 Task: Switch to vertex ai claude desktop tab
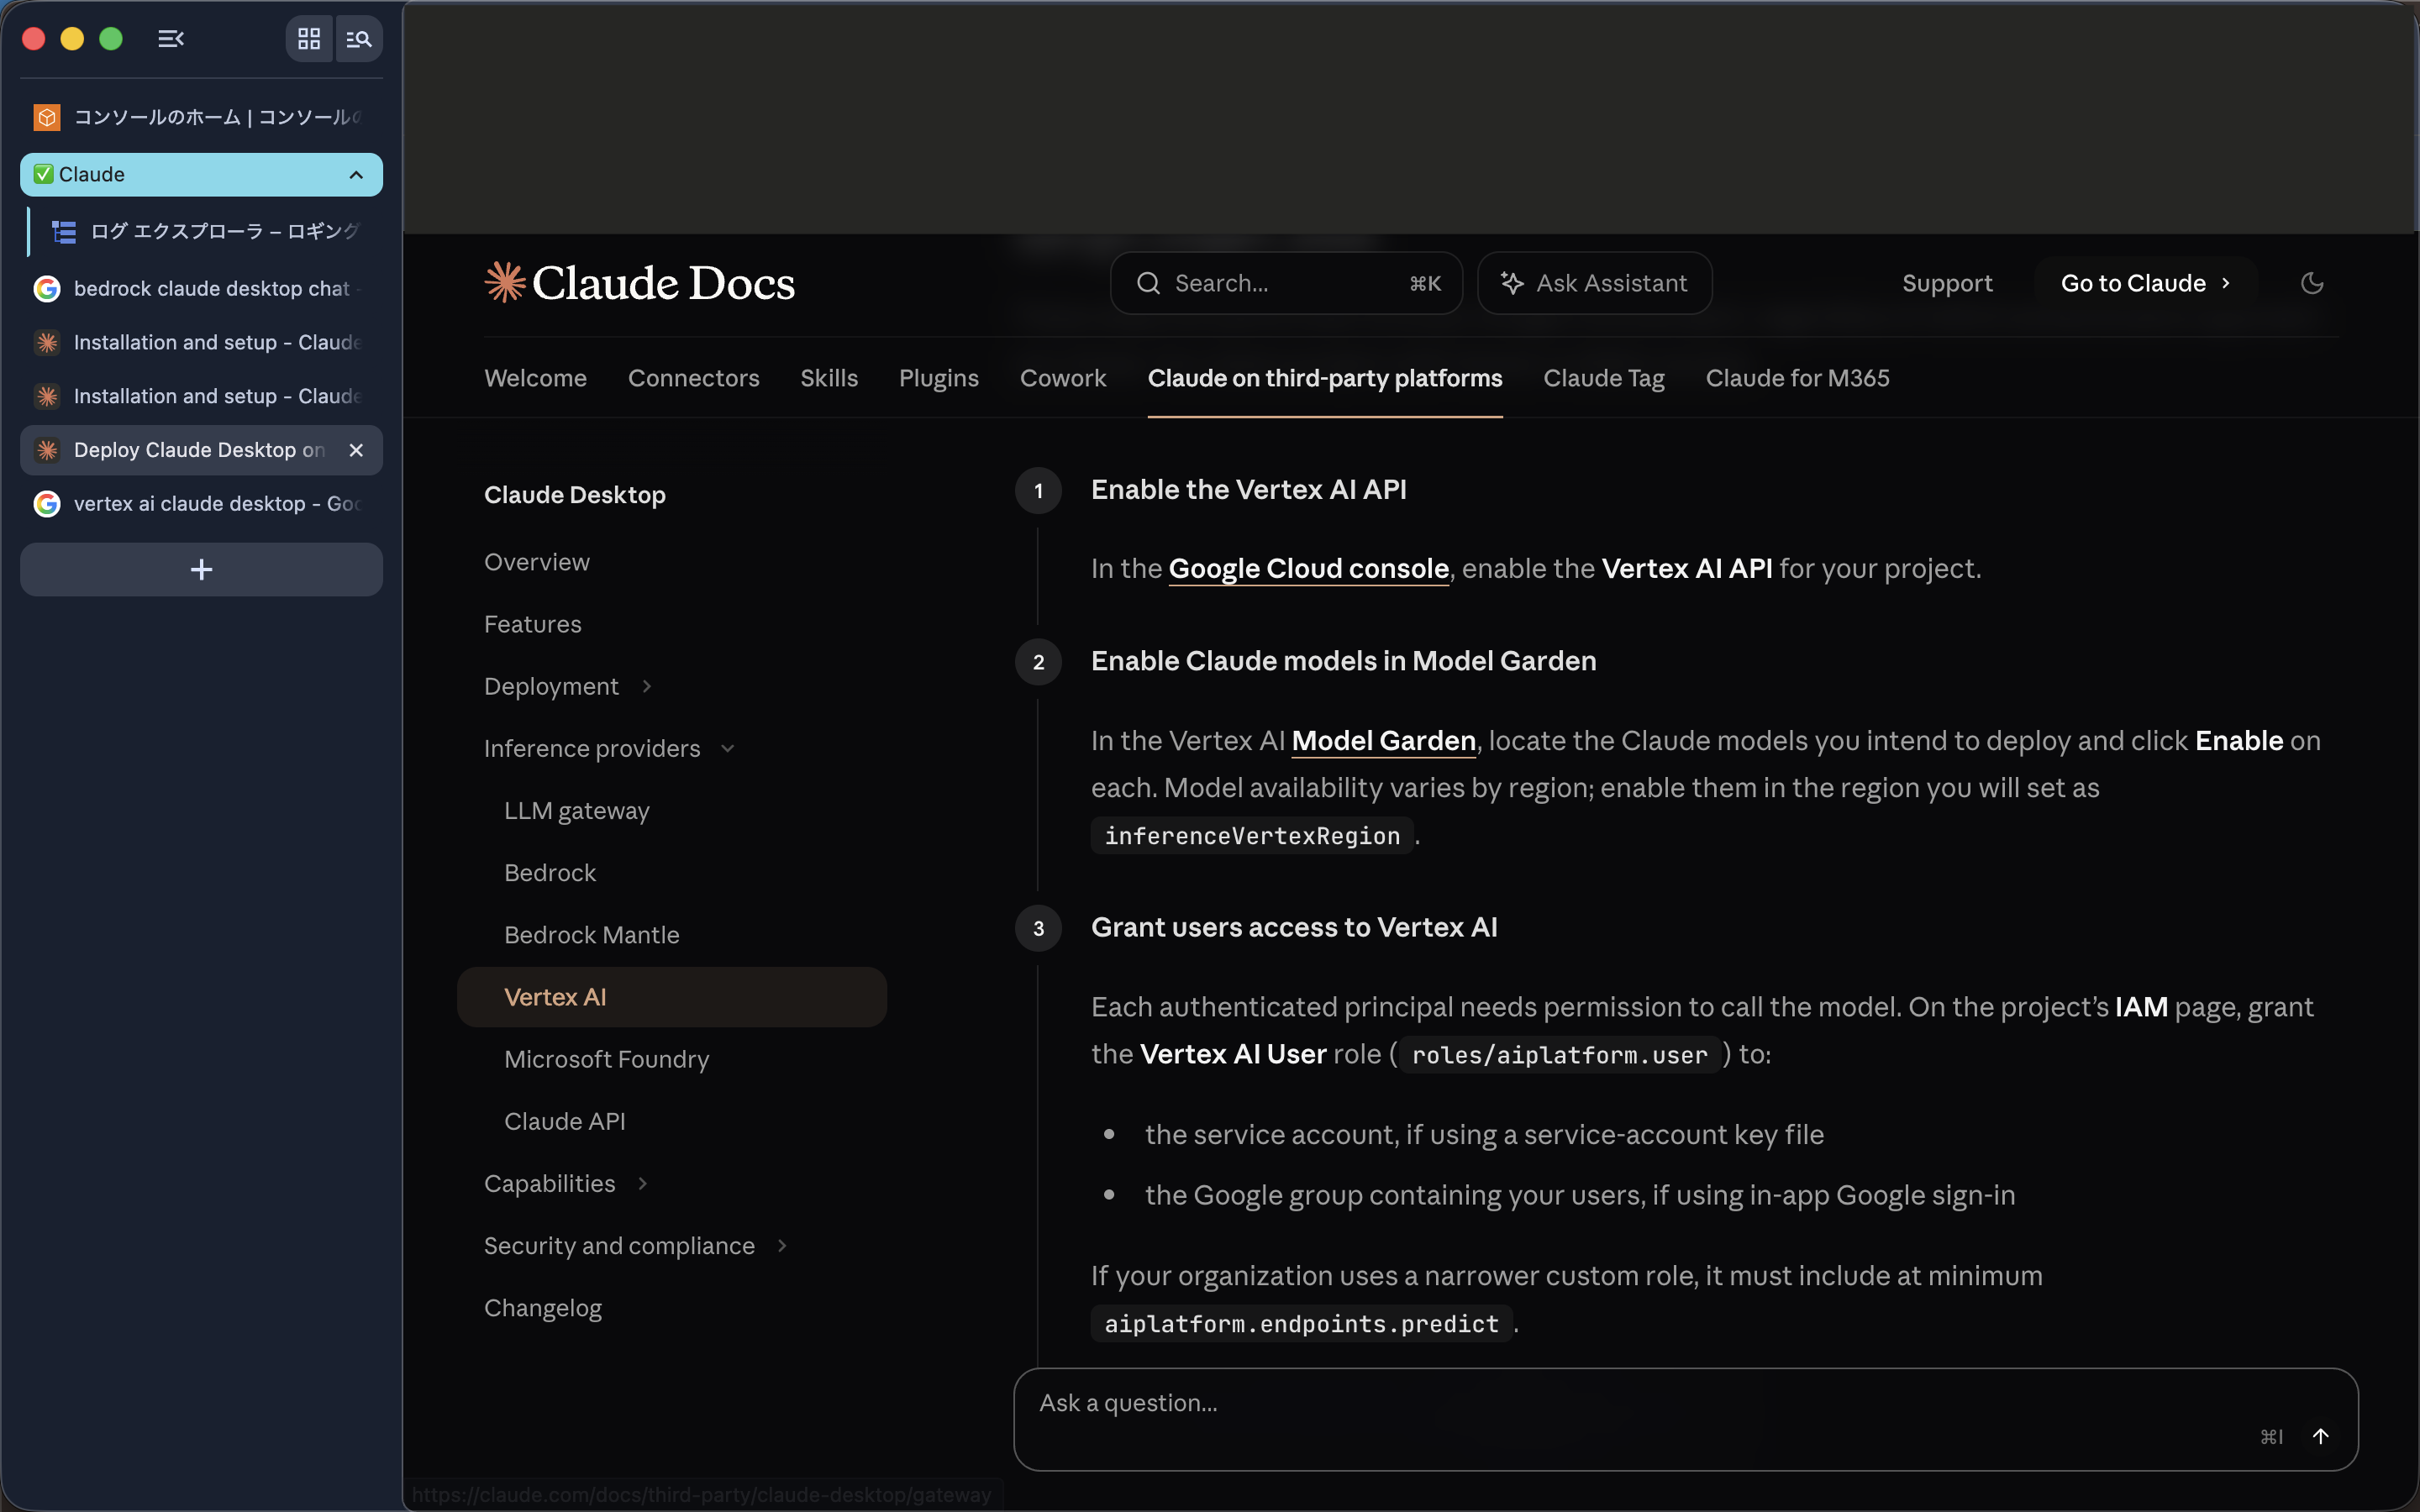201,504
